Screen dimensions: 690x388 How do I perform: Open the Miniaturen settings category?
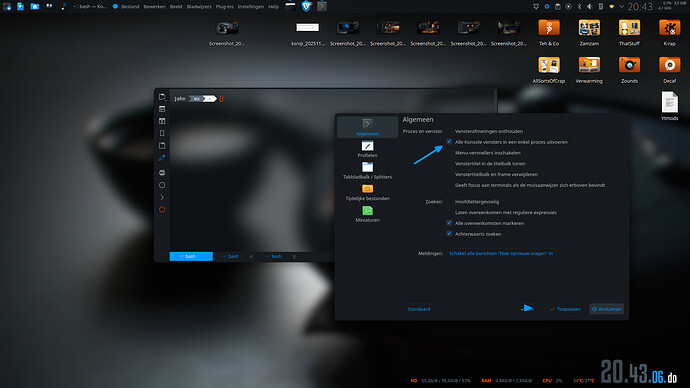click(367, 214)
